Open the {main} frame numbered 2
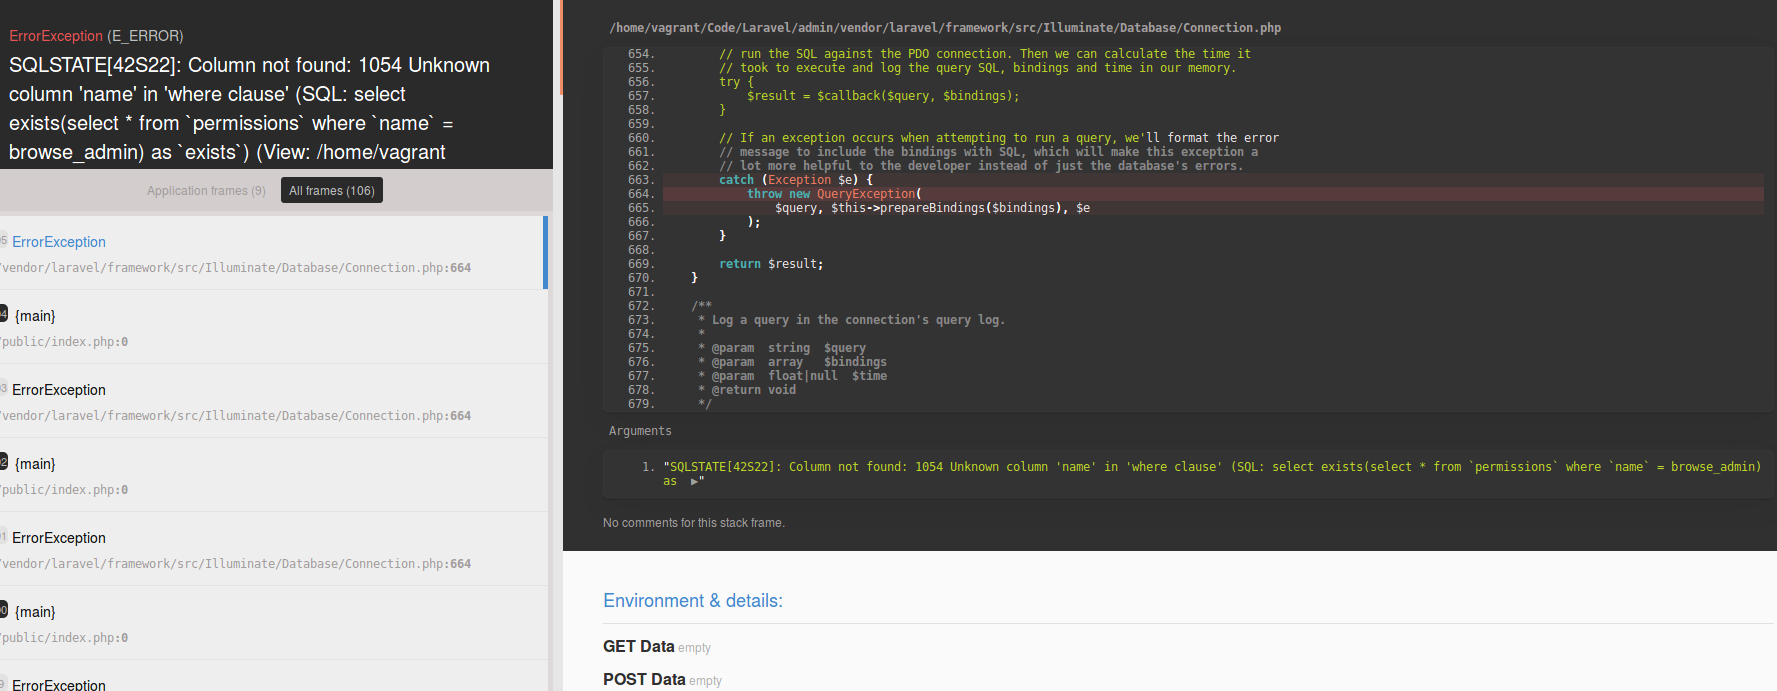 point(272,475)
